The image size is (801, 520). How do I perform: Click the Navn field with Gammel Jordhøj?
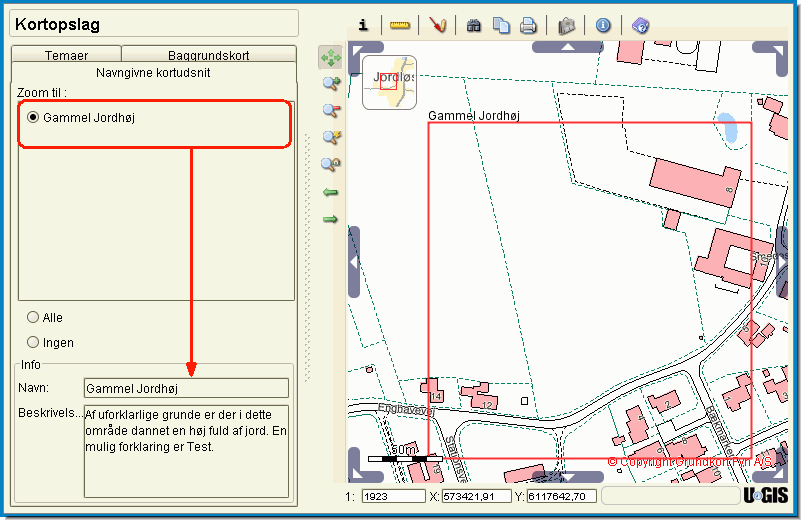click(x=186, y=388)
